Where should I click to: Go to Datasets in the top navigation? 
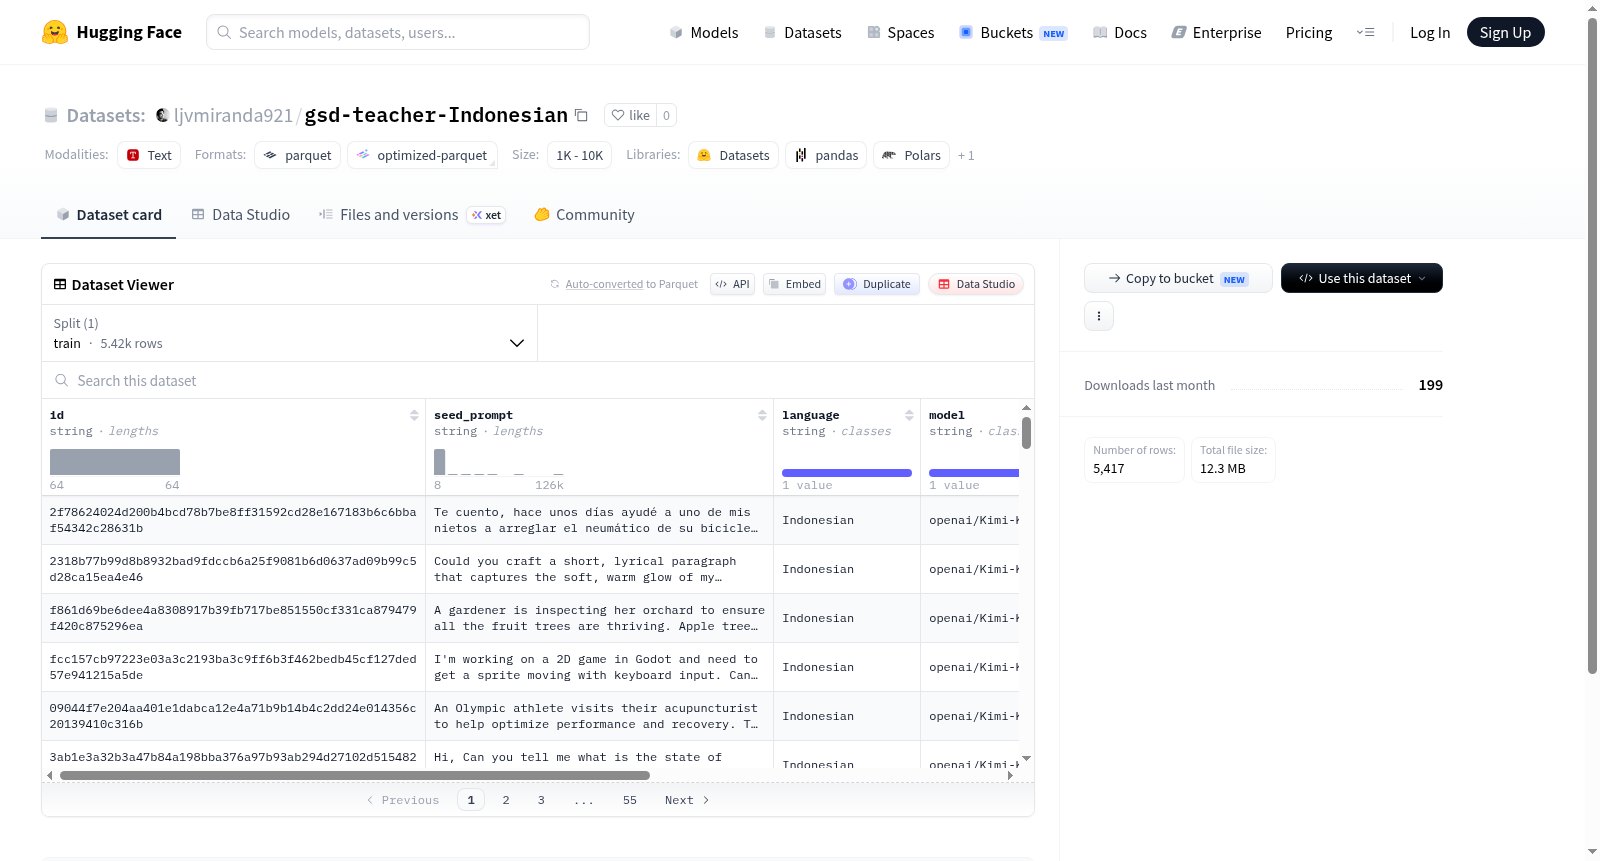(x=803, y=32)
